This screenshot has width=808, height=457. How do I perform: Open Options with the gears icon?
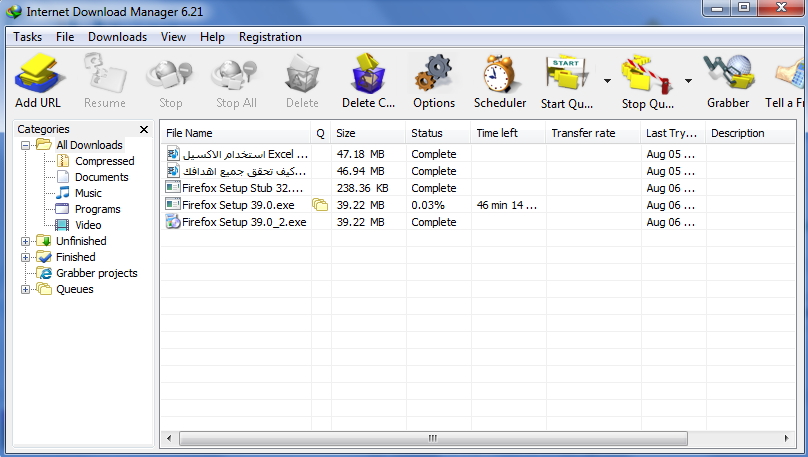click(434, 74)
